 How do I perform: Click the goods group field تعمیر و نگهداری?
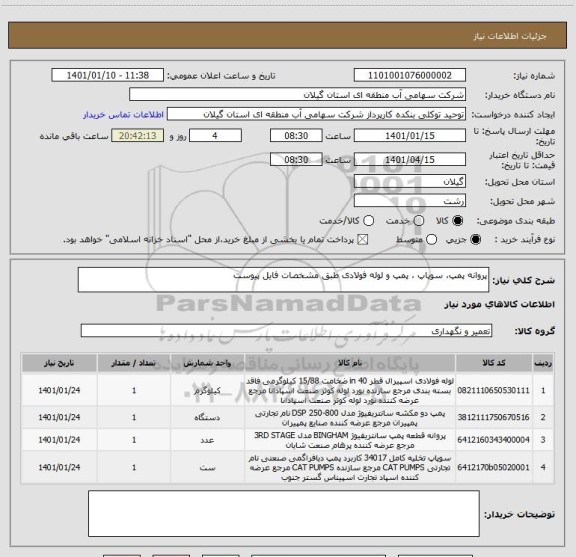[286, 331]
